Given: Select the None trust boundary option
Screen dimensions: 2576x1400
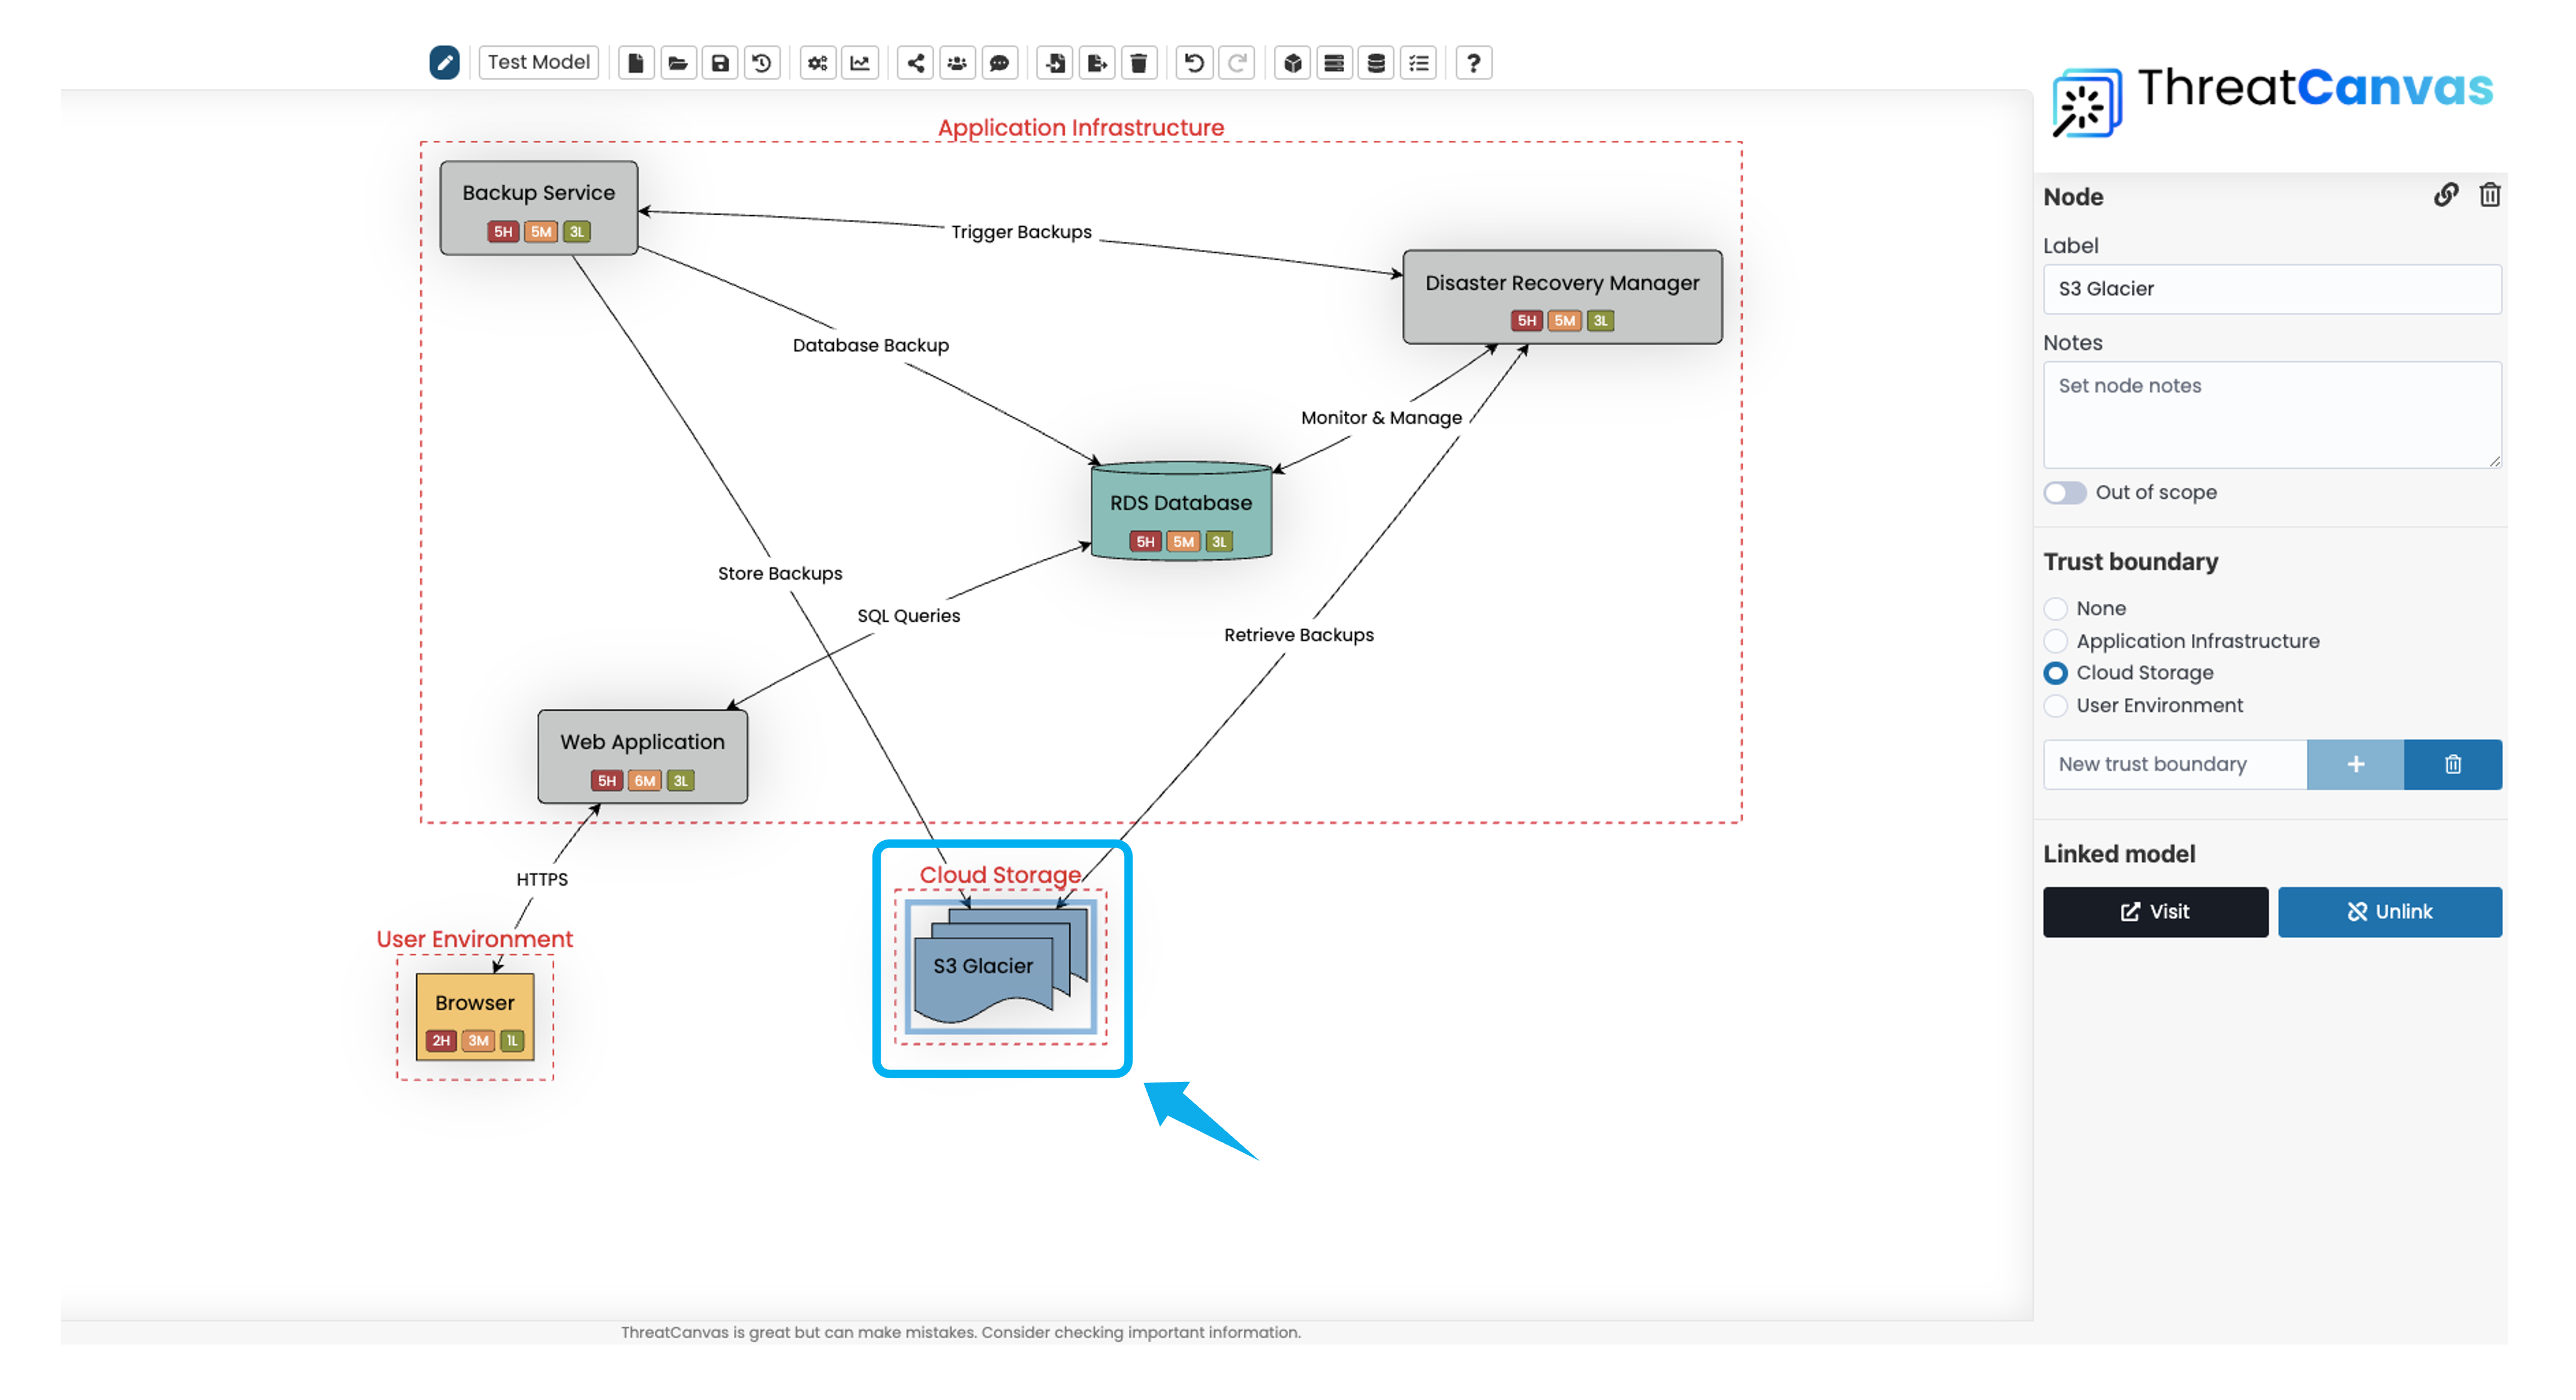Looking at the screenshot, I should (2055, 609).
